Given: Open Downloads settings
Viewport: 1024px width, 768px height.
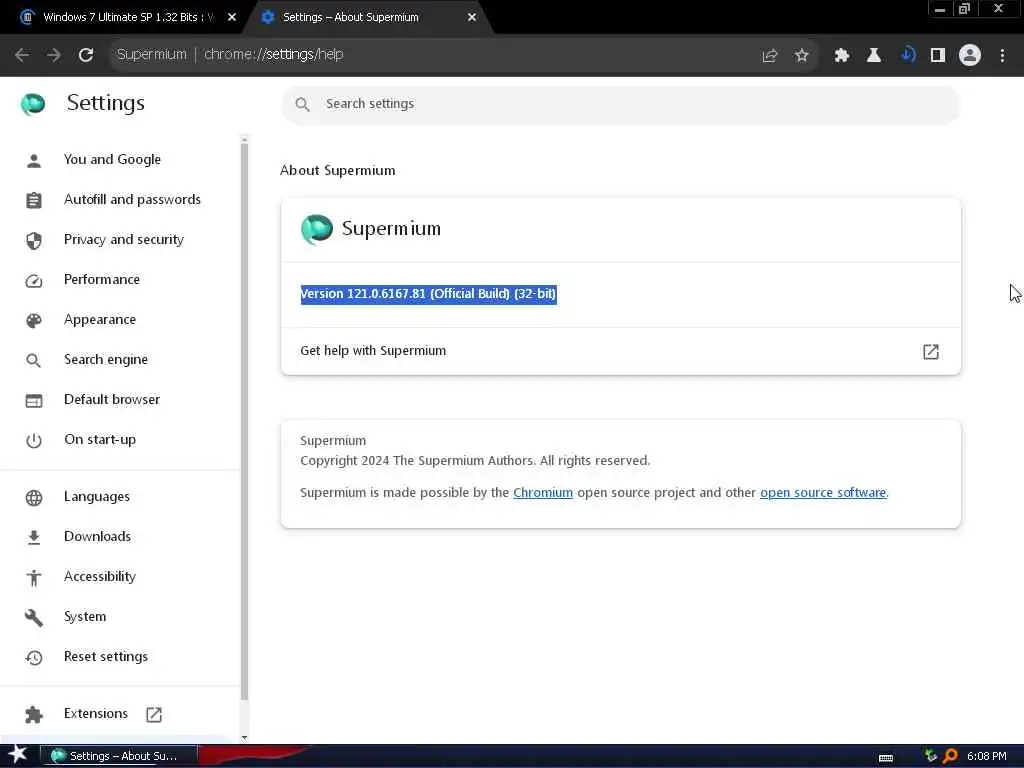Looking at the screenshot, I should tap(97, 536).
